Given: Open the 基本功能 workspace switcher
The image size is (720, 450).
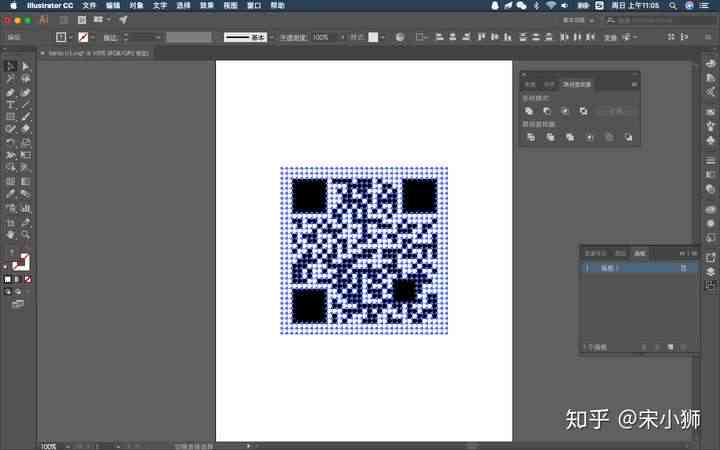Looking at the screenshot, I should [x=579, y=20].
